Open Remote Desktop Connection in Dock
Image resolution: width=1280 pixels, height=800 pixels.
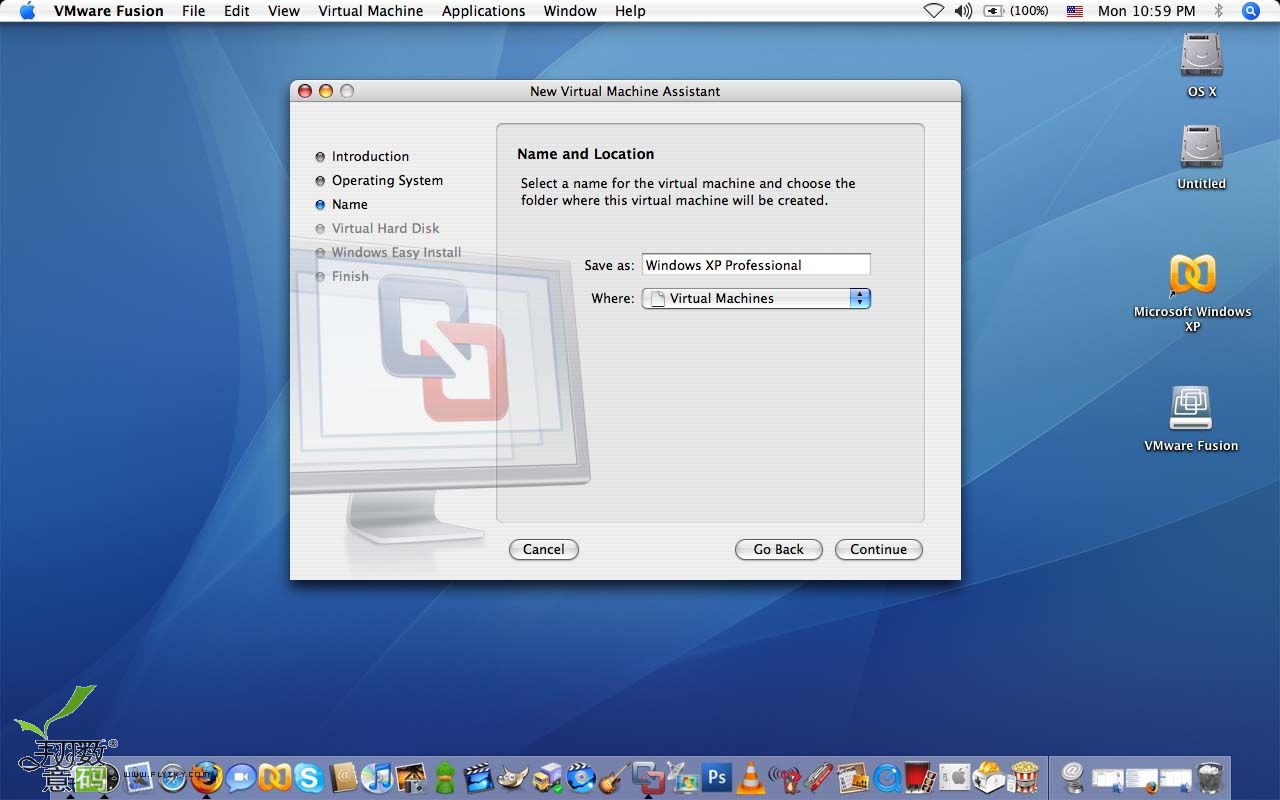[x=683, y=777]
